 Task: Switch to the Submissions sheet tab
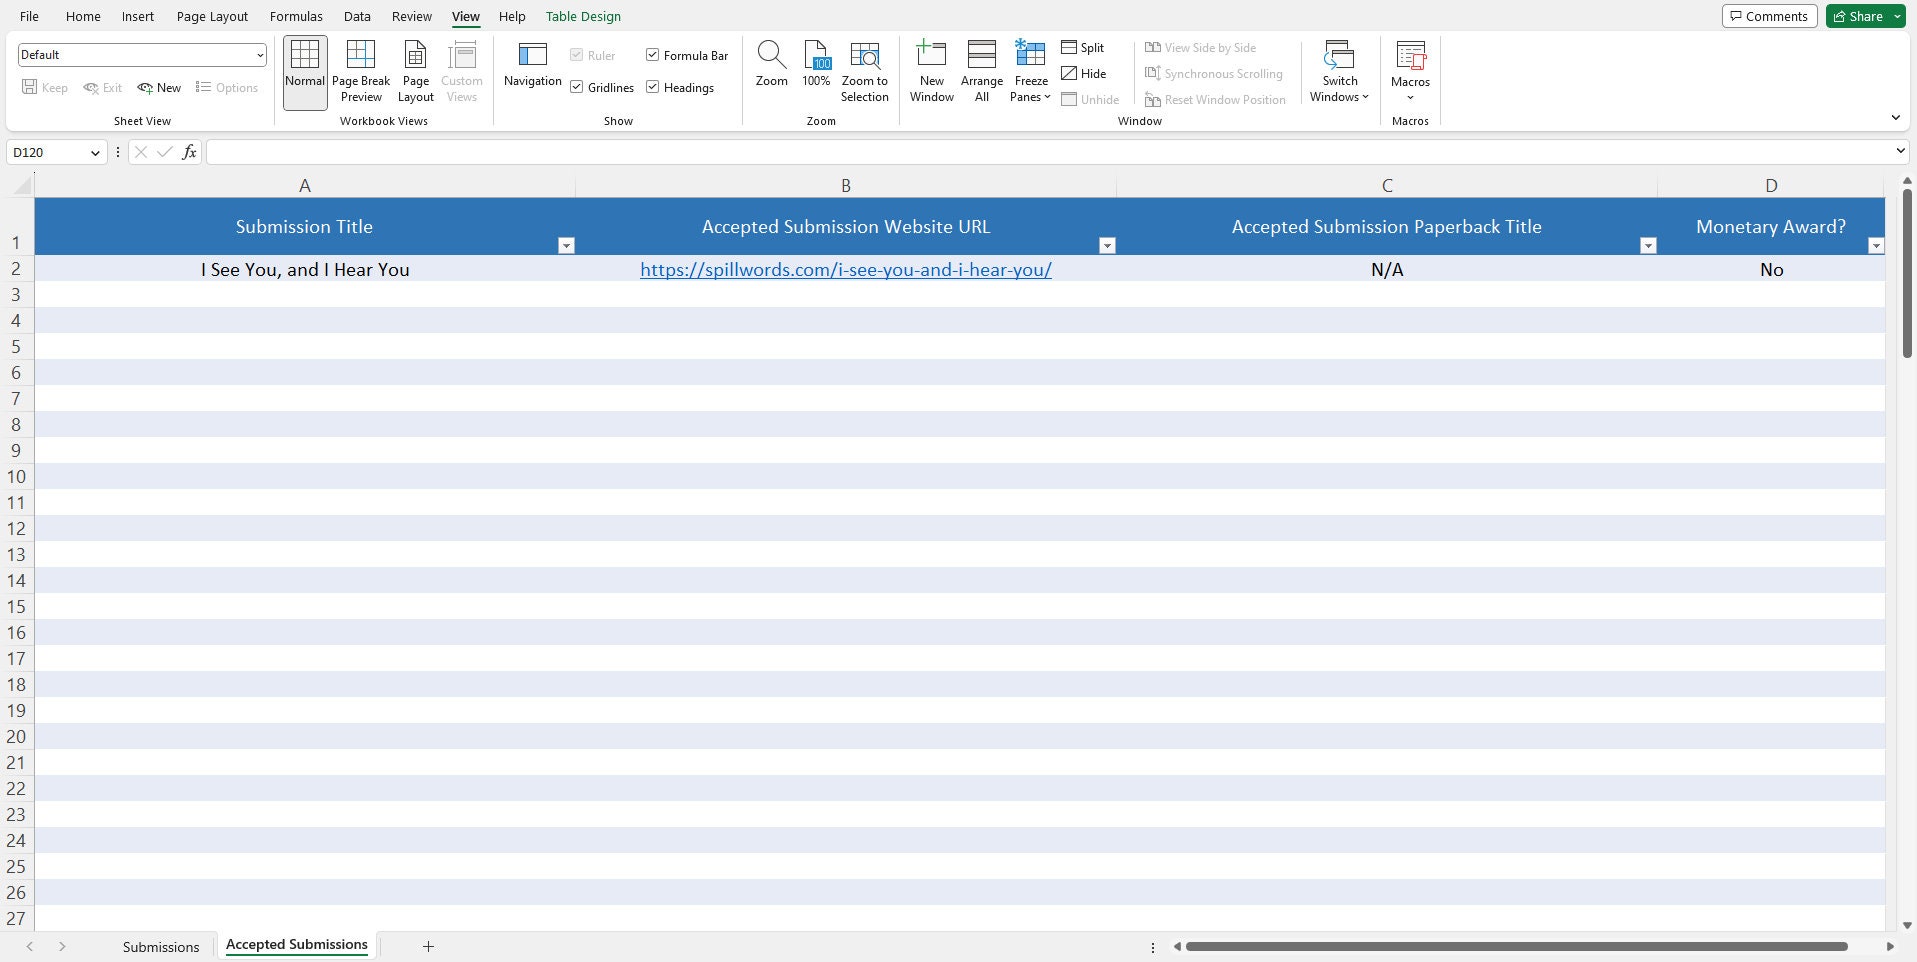click(x=160, y=946)
